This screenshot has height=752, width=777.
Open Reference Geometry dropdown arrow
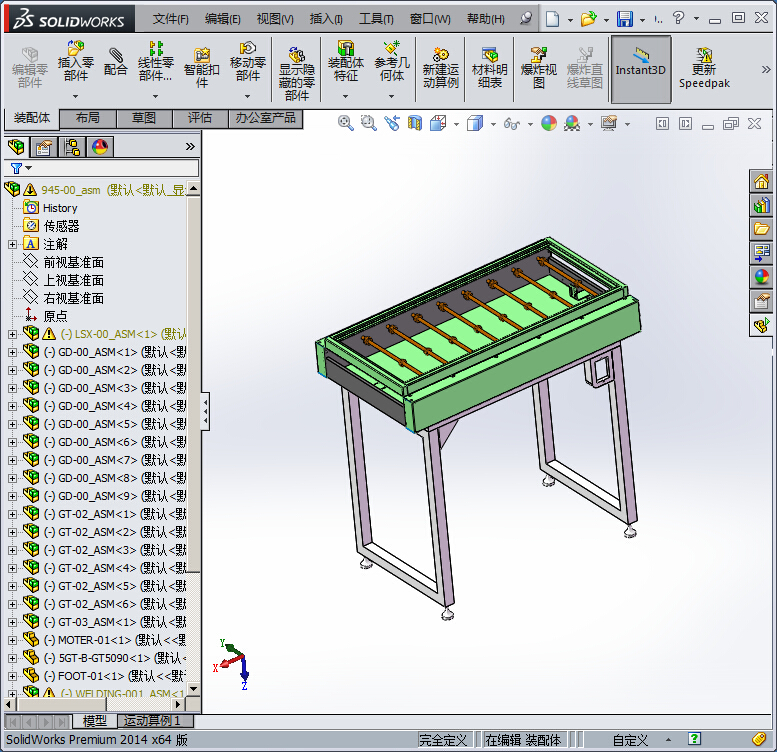click(x=391, y=96)
